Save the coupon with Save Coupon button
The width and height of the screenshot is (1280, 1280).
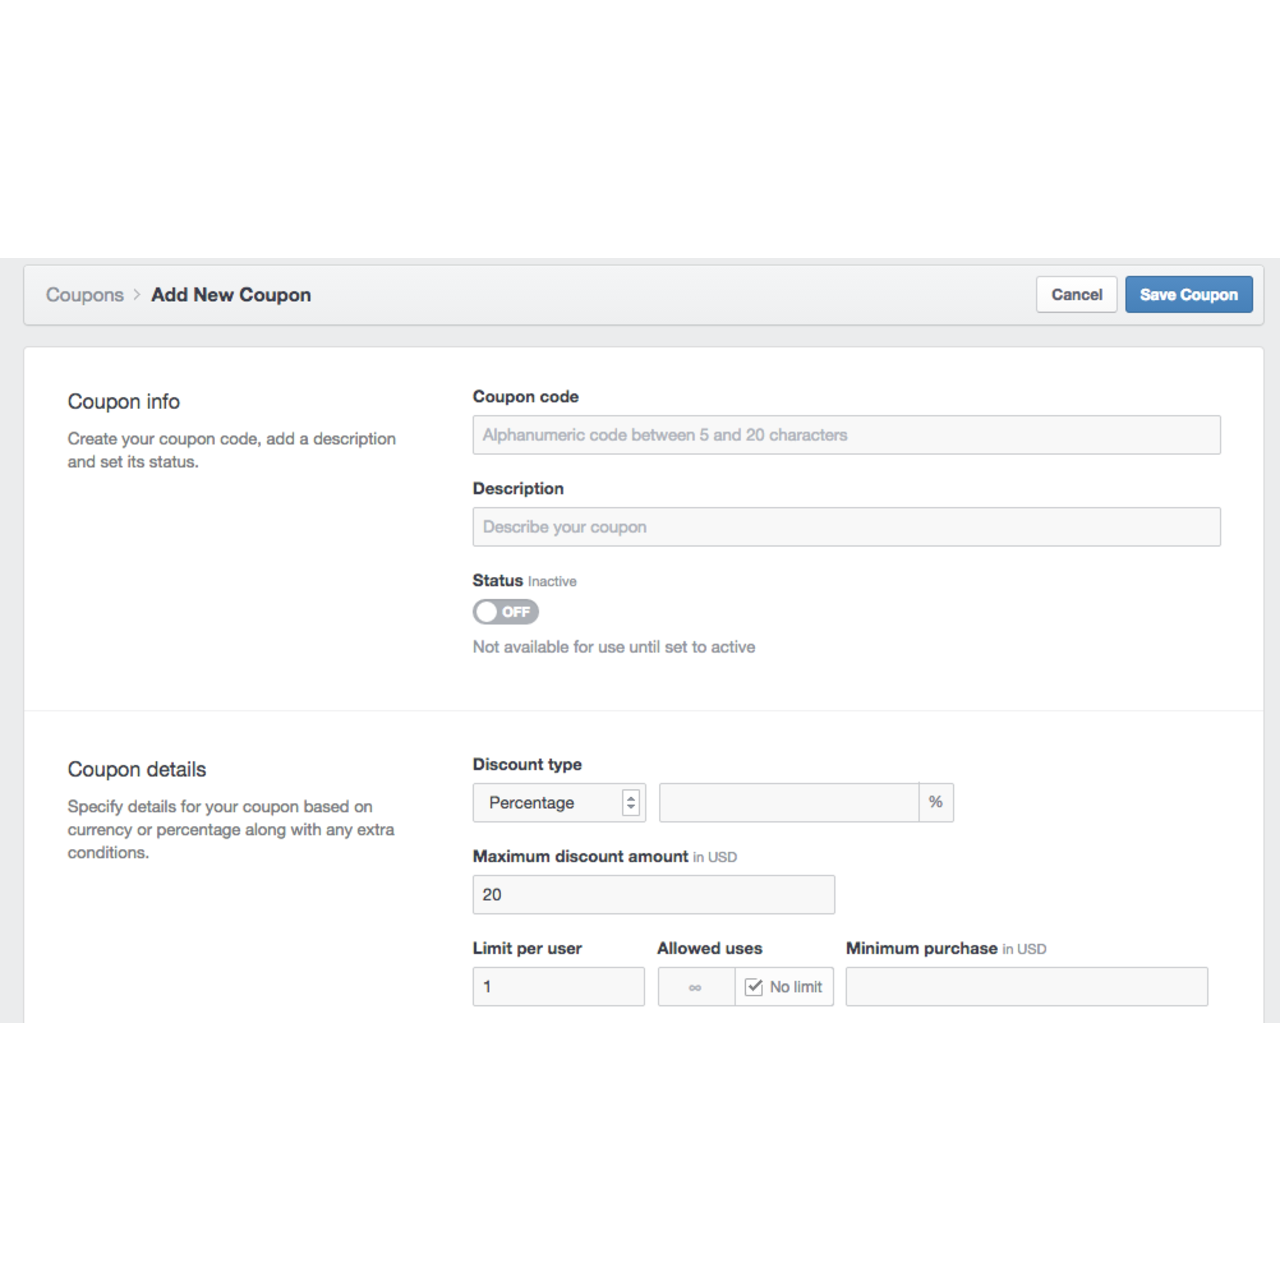[x=1188, y=295]
